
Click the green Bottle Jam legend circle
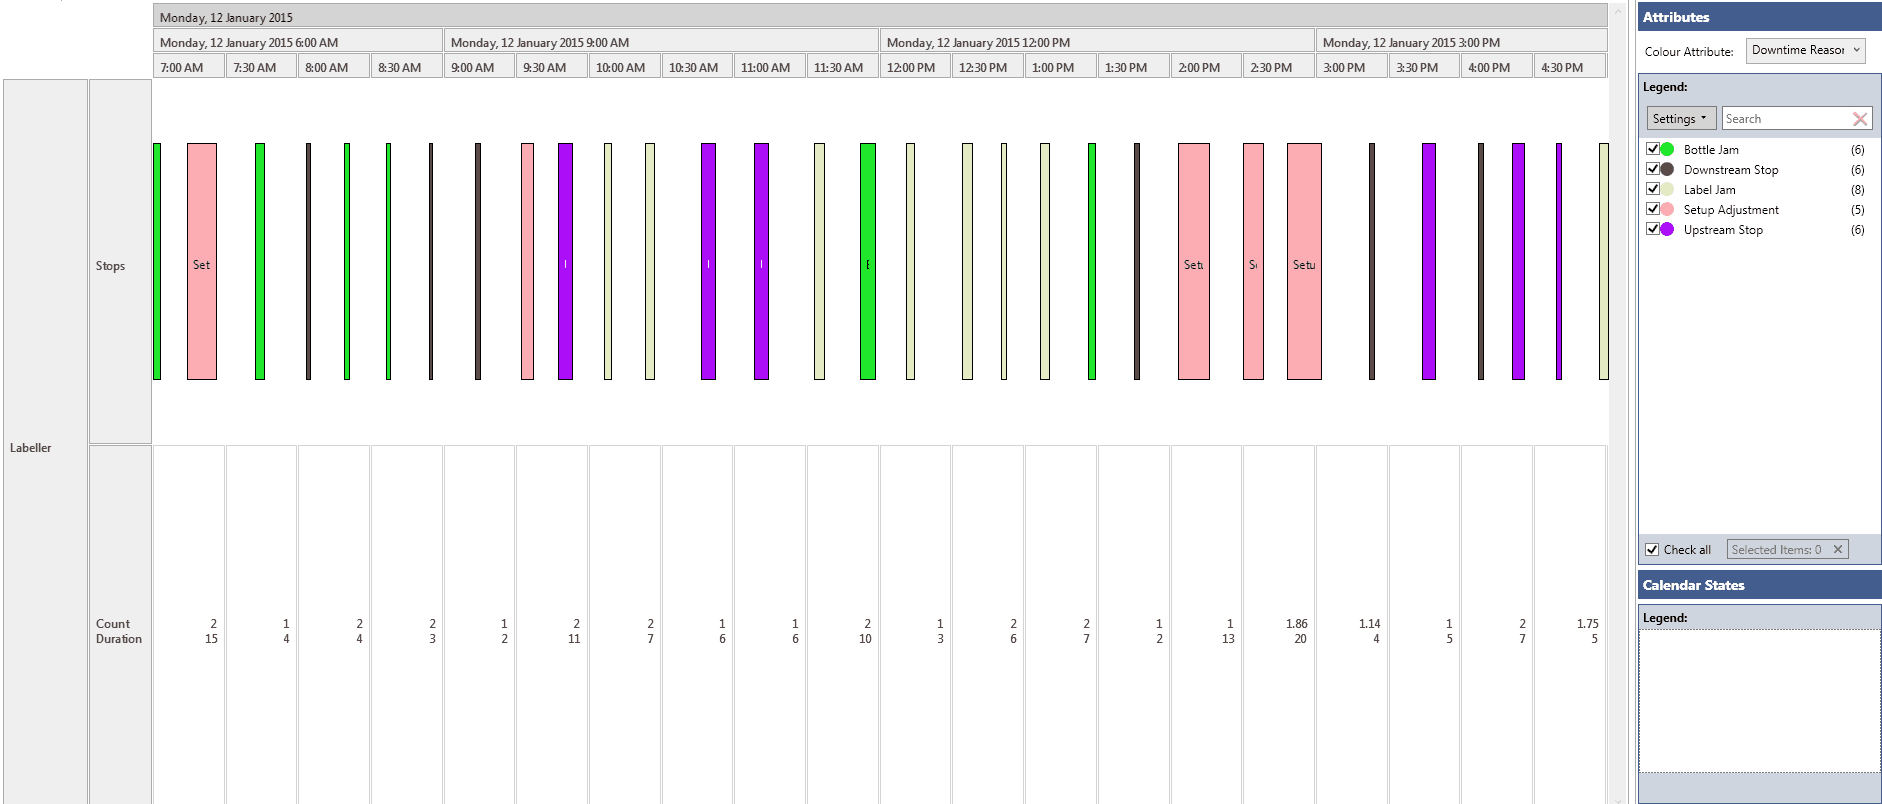pyautogui.click(x=1667, y=149)
